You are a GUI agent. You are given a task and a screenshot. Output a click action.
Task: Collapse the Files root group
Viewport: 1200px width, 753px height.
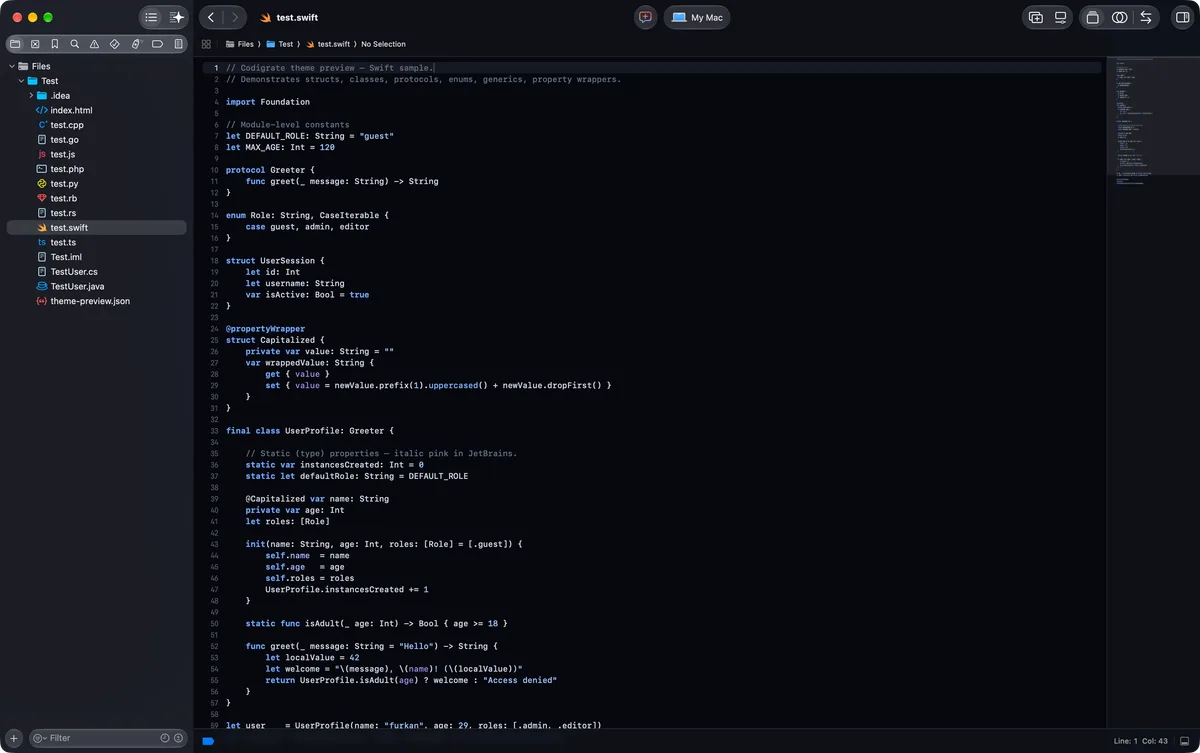coord(11,66)
